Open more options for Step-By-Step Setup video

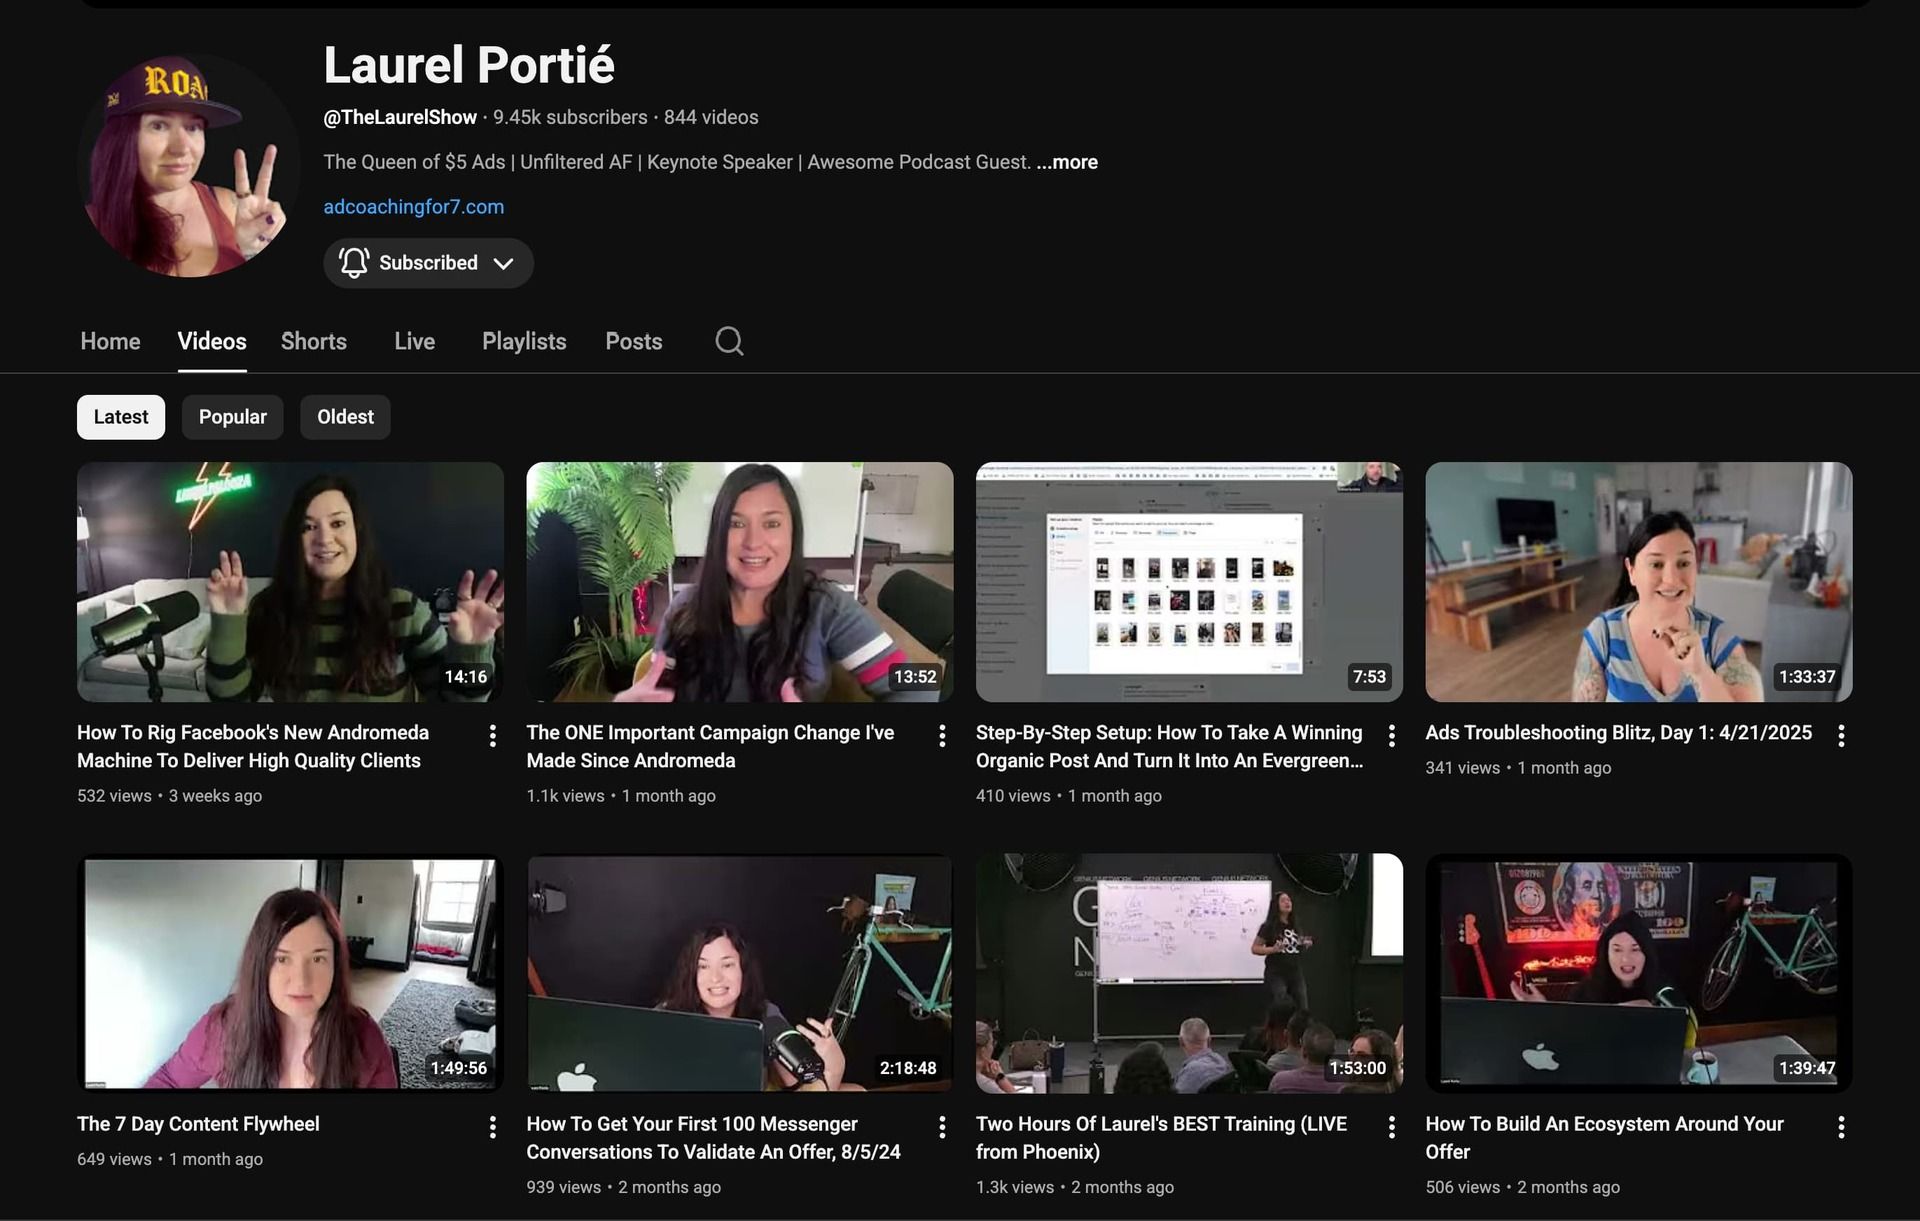click(1391, 736)
